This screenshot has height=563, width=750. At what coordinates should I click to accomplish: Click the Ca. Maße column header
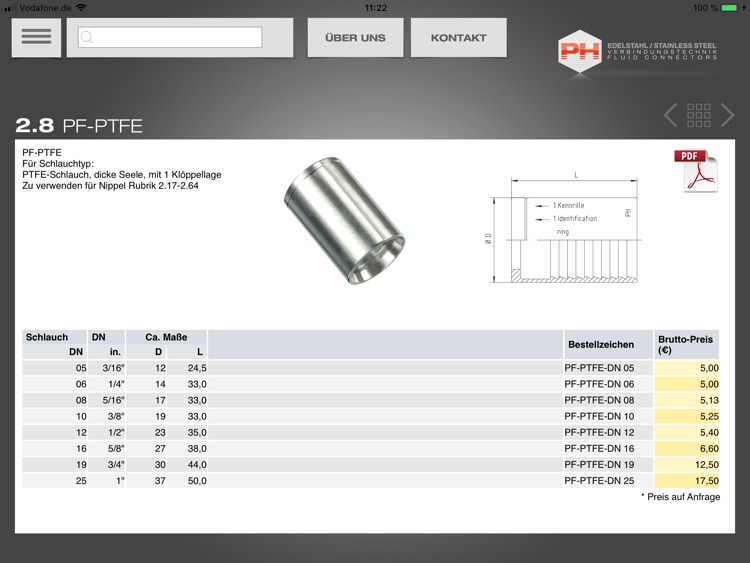166,337
